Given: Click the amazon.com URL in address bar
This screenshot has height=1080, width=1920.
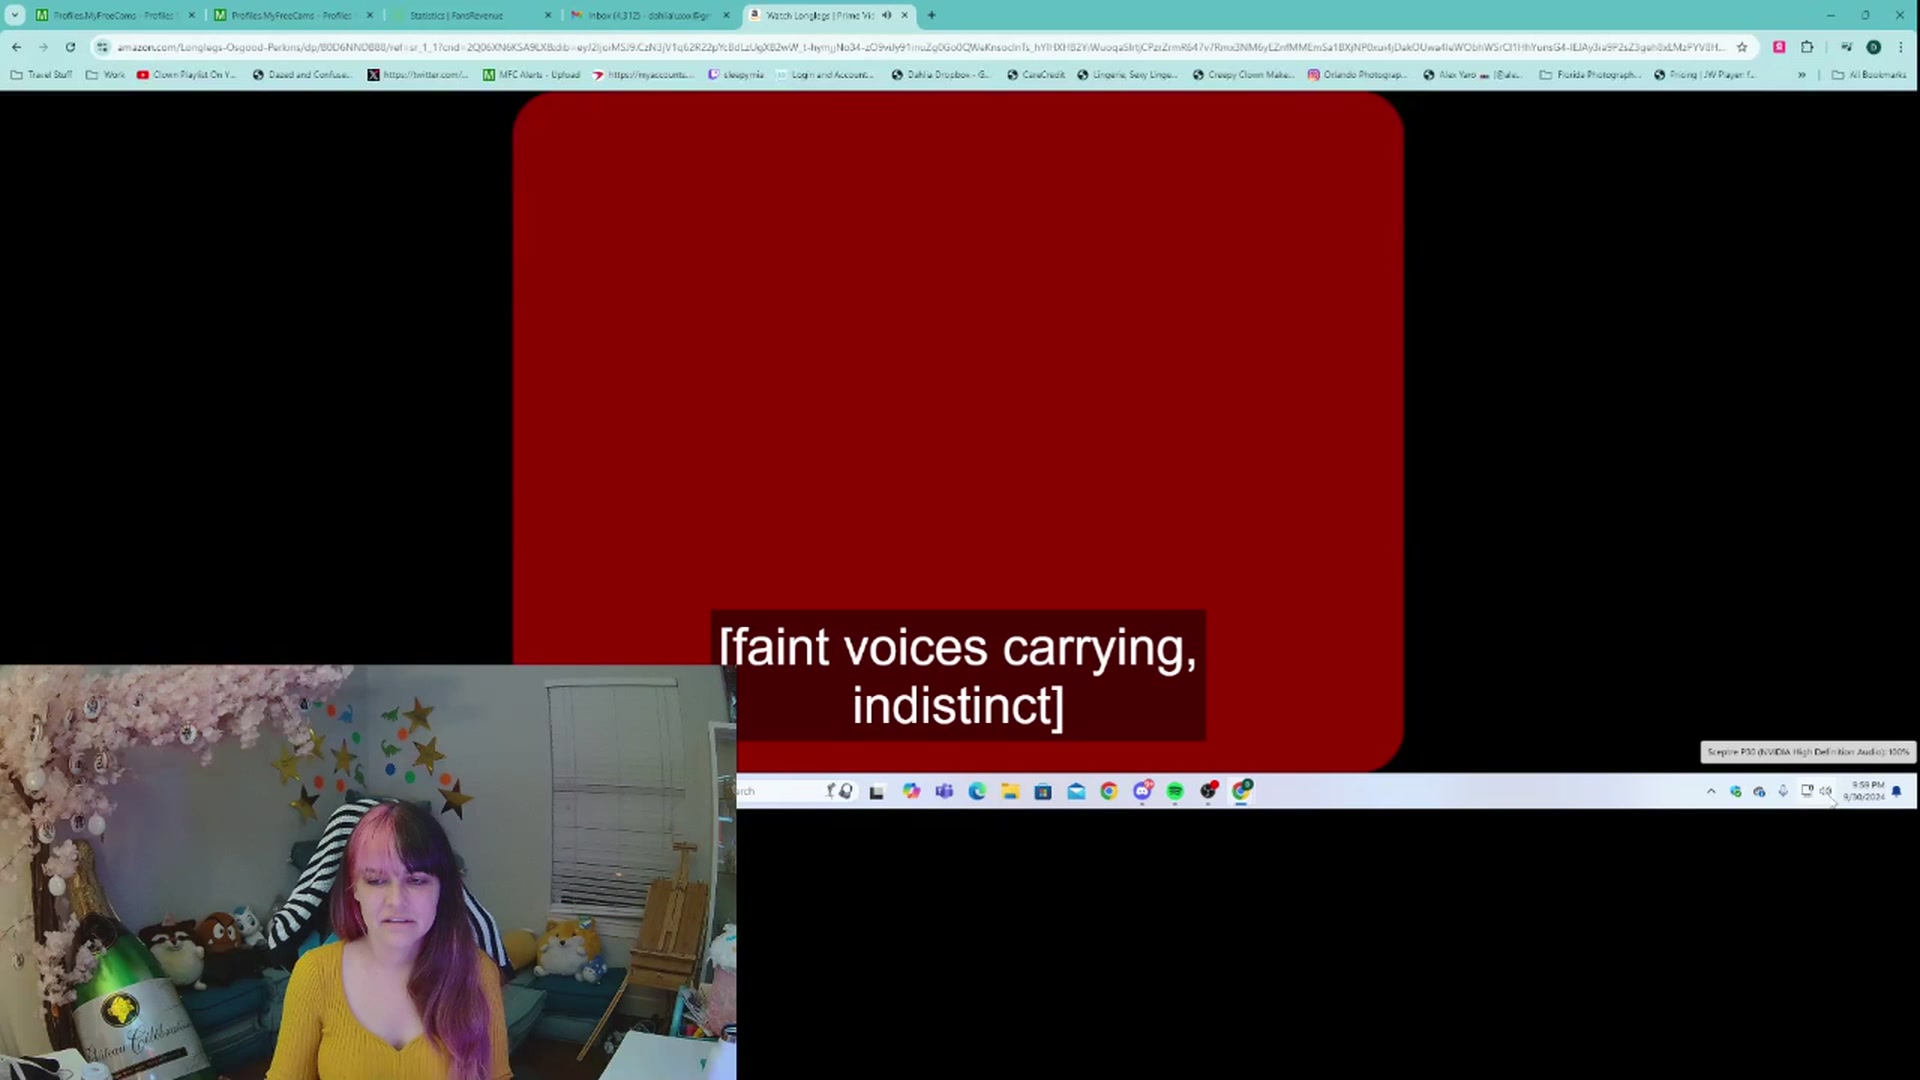Looking at the screenshot, I should tap(920, 47).
